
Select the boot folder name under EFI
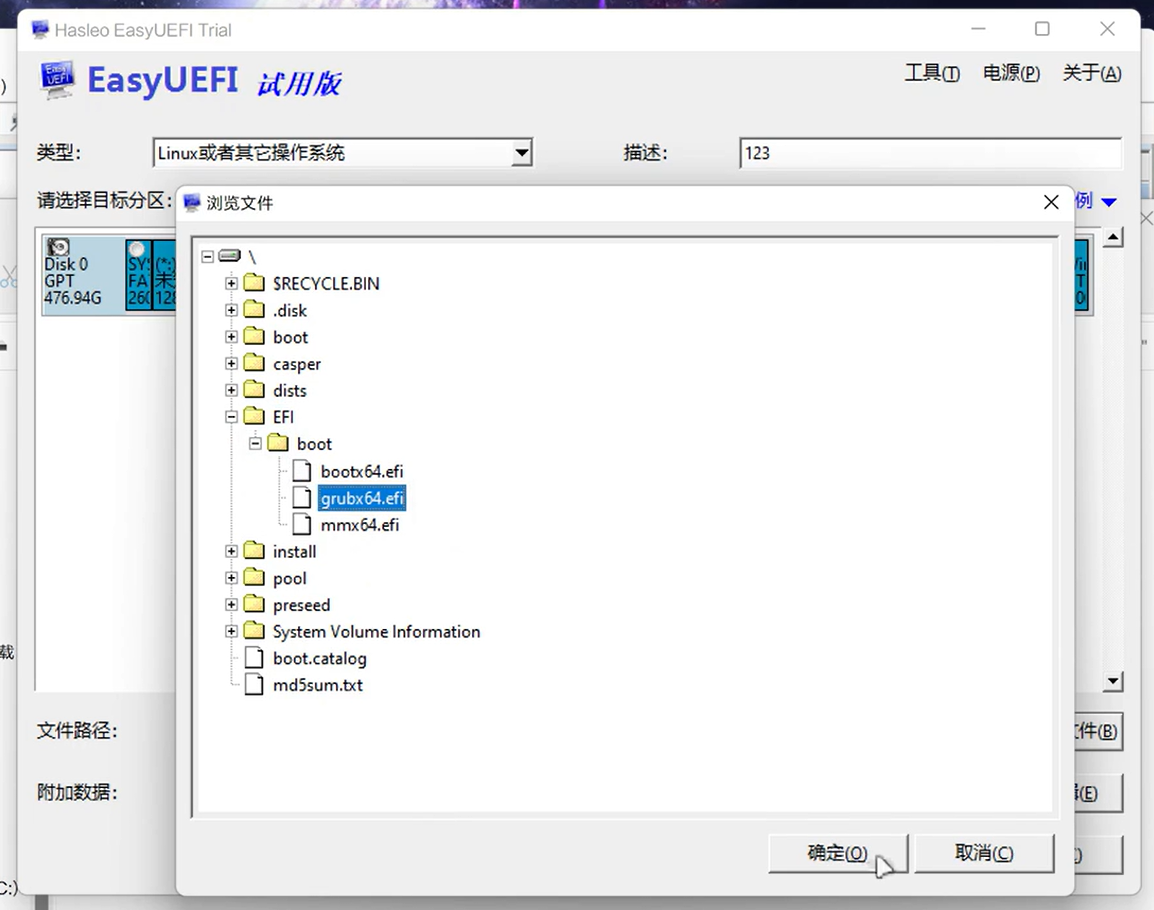314,444
